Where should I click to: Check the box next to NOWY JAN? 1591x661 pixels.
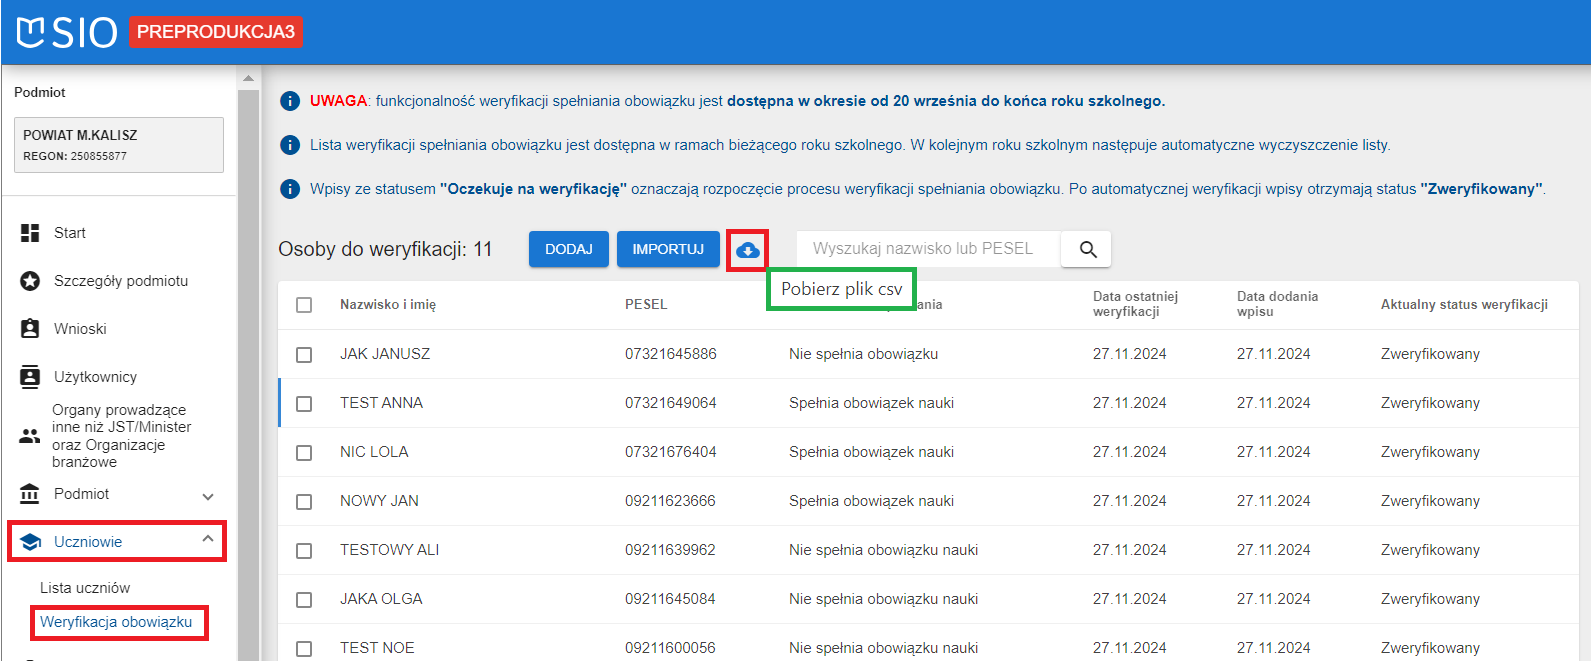pyautogui.click(x=304, y=502)
